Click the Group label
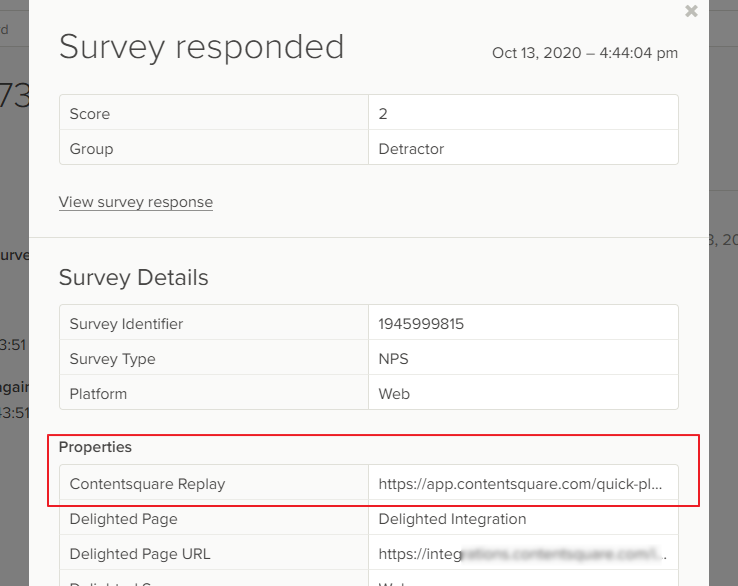 point(91,149)
